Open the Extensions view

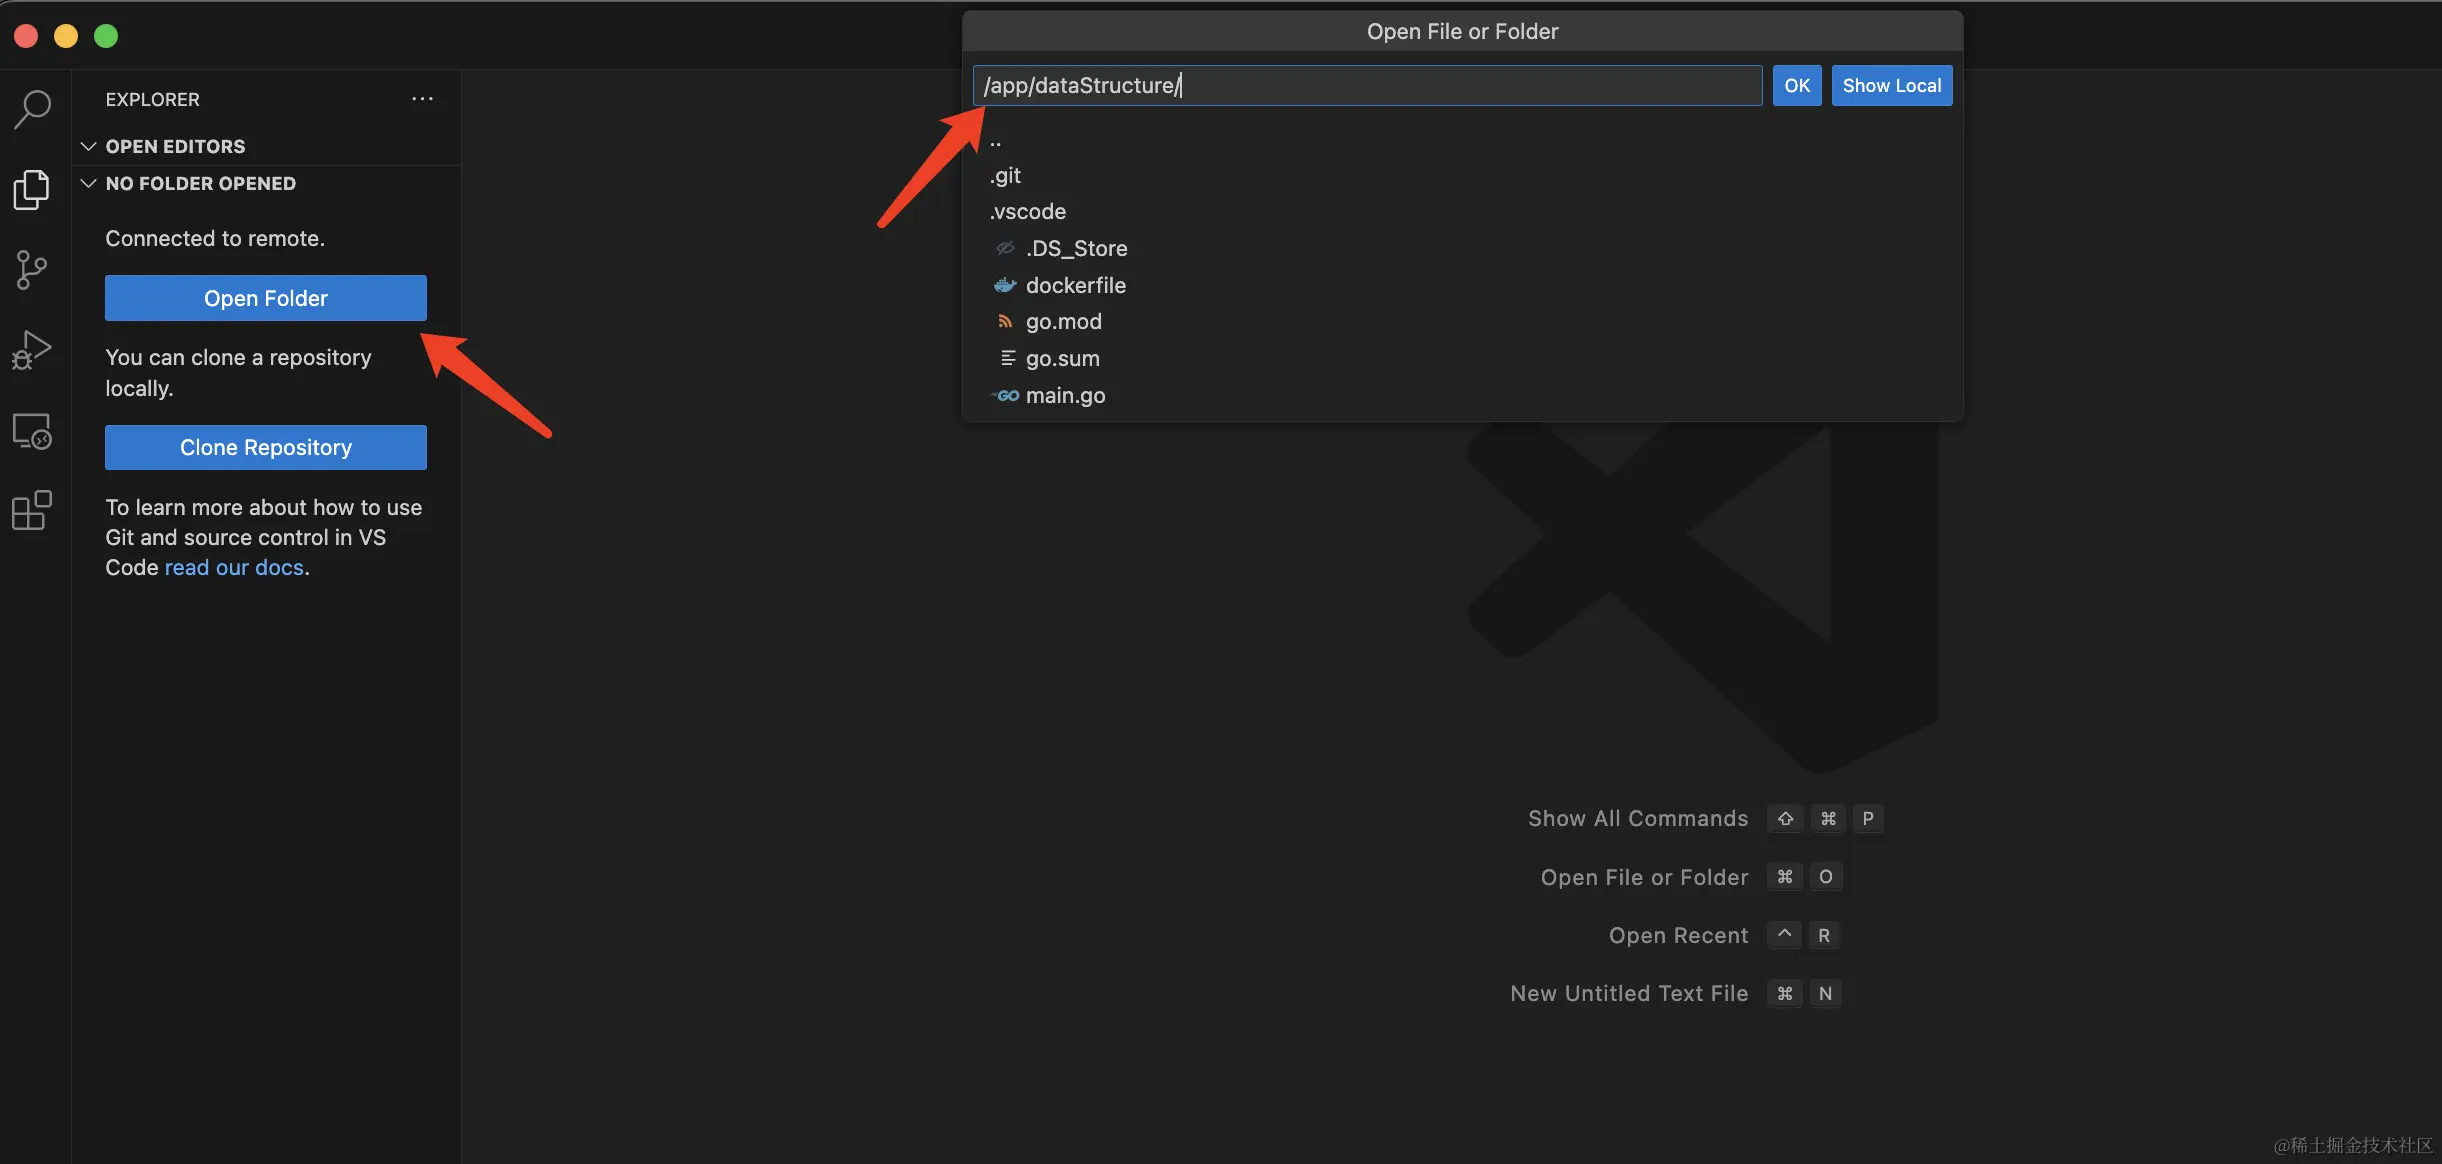[x=32, y=511]
